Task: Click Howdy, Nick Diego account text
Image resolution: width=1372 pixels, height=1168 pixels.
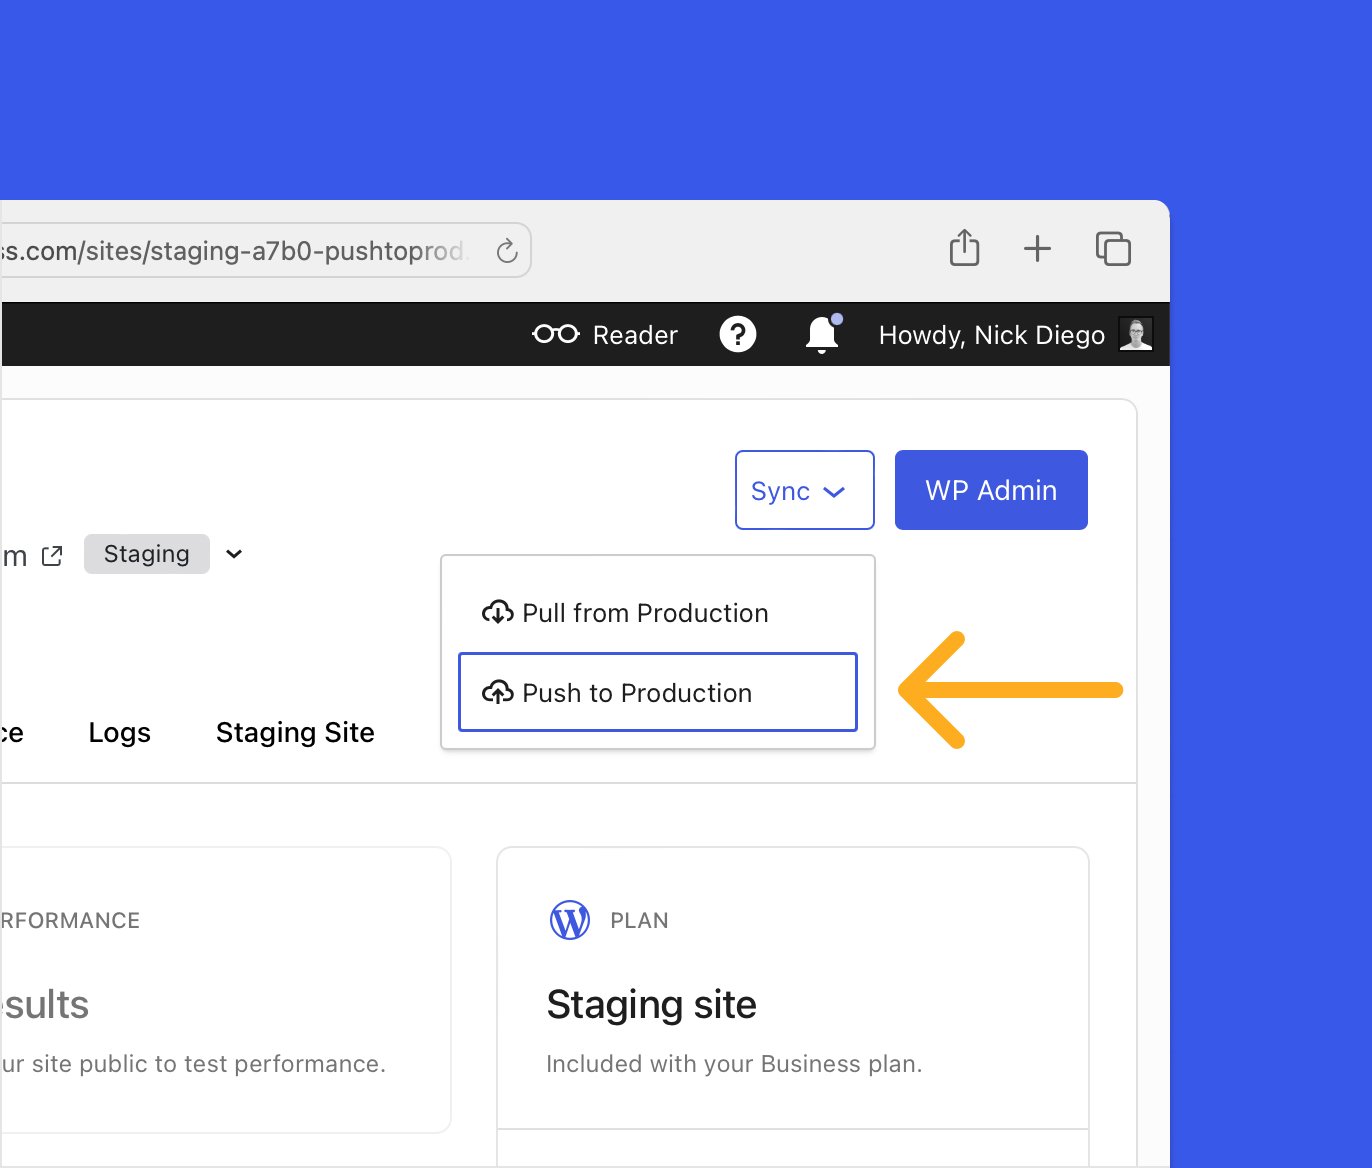Action: 991,335
